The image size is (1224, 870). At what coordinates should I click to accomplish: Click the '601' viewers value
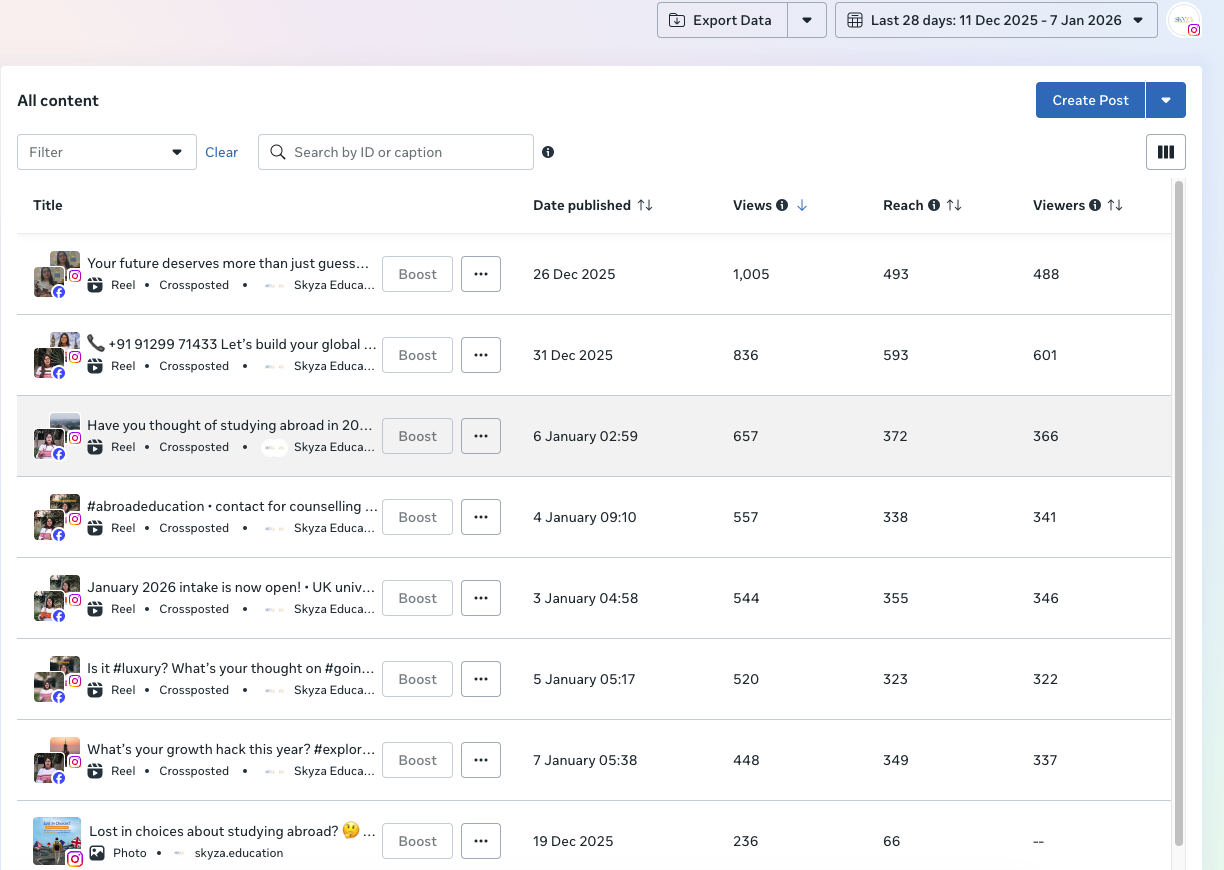point(1045,355)
